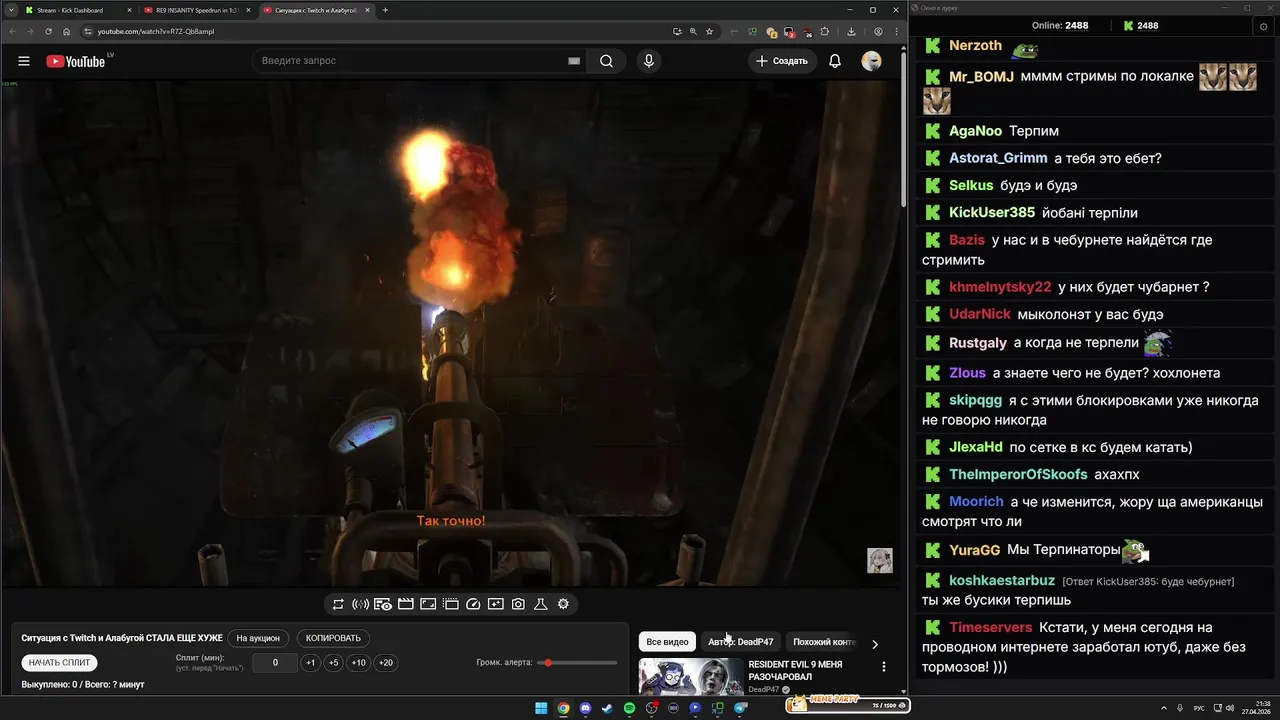Screen dimensions: 1280x720
Task: Click the split minutes input field
Action: click(x=275, y=663)
